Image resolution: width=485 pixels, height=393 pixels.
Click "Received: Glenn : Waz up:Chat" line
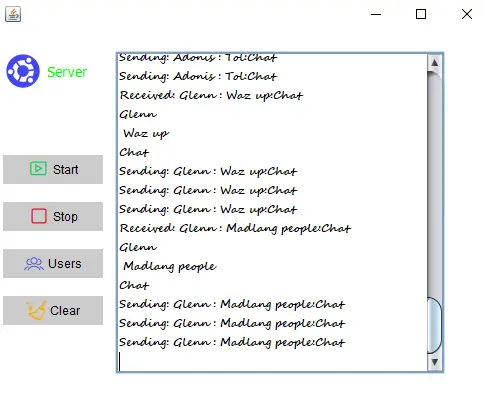tap(211, 95)
